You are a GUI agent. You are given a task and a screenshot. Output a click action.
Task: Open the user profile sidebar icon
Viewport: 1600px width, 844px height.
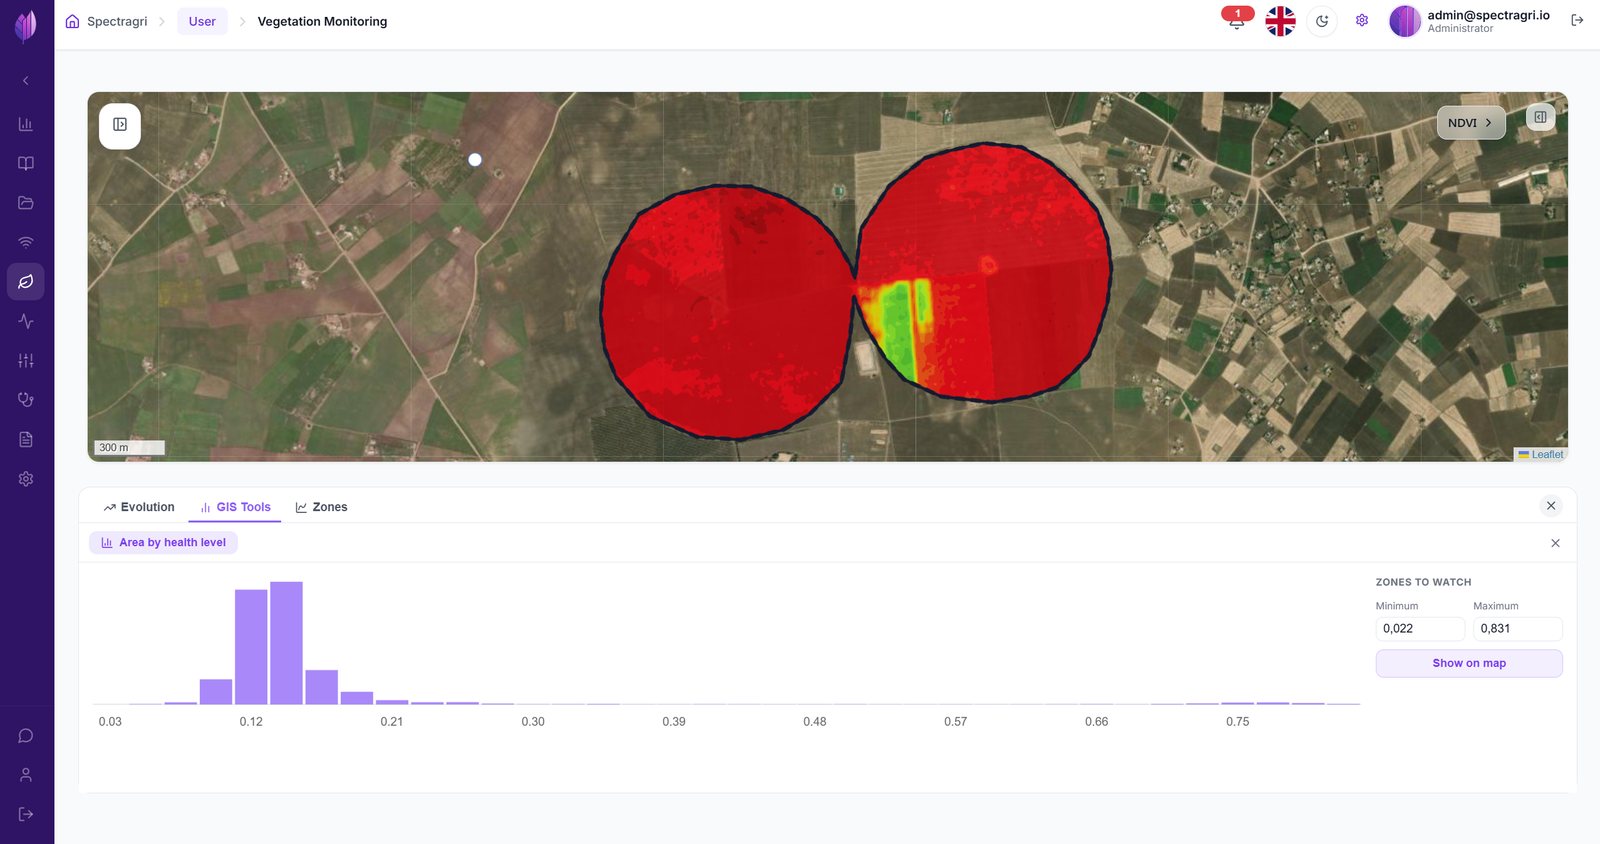[x=26, y=775]
